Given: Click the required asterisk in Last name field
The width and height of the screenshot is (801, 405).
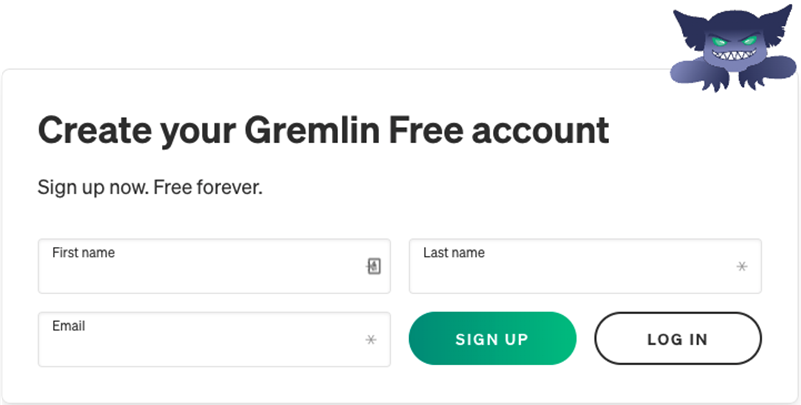Looking at the screenshot, I should pos(742,266).
